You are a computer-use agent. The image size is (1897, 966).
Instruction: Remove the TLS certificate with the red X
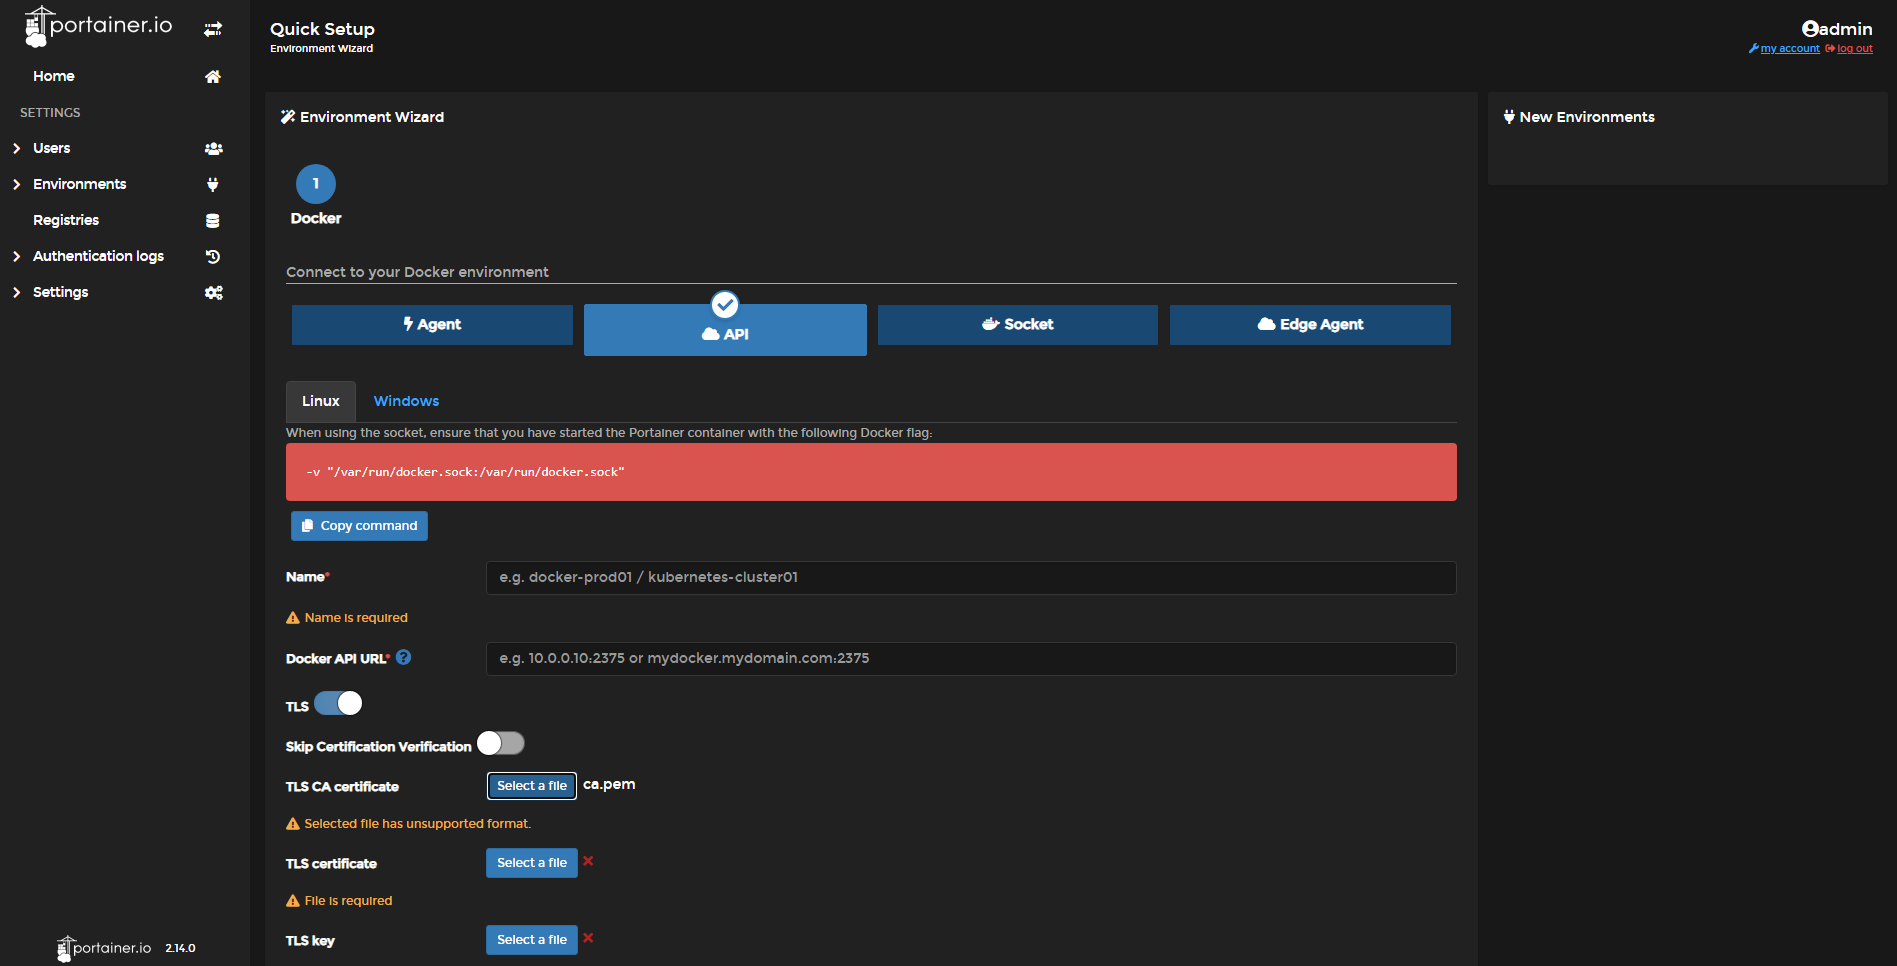pos(588,862)
